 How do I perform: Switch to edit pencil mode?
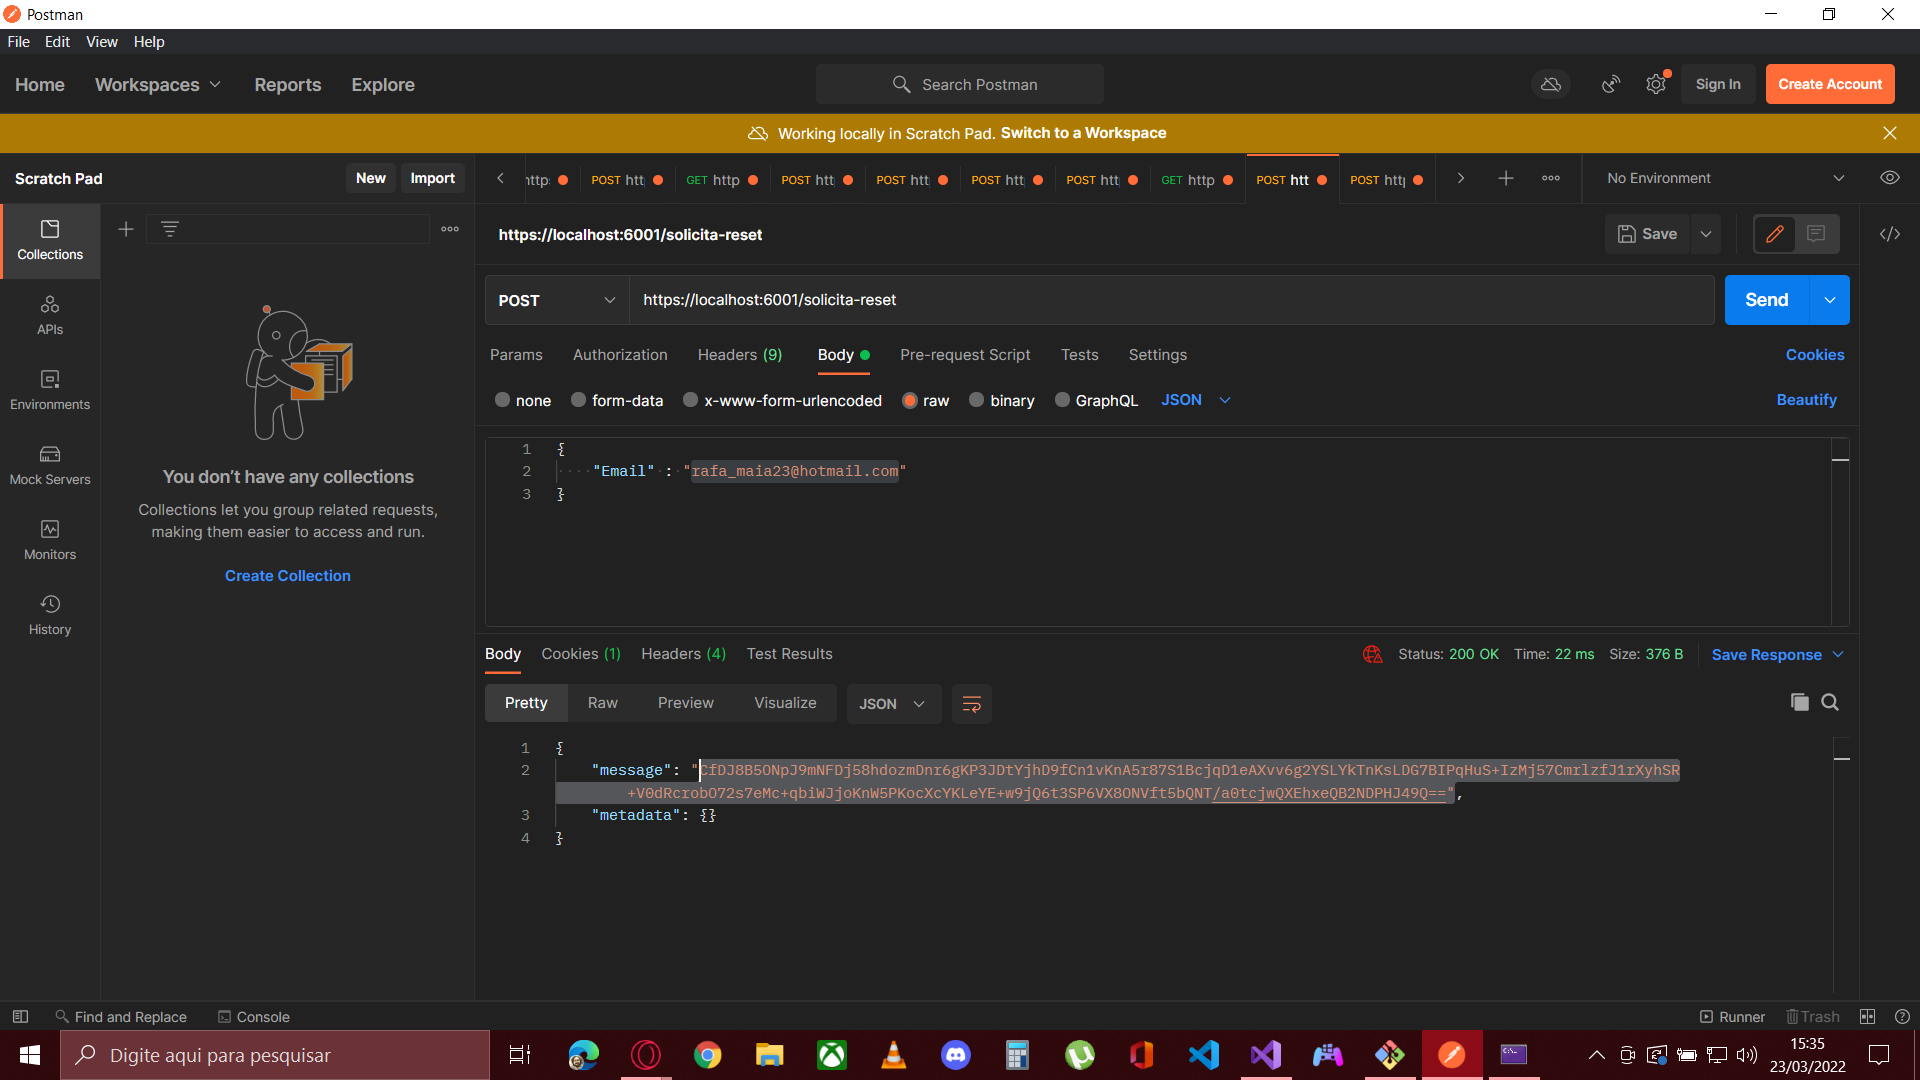pyautogui.click(x=1775, y=234)
